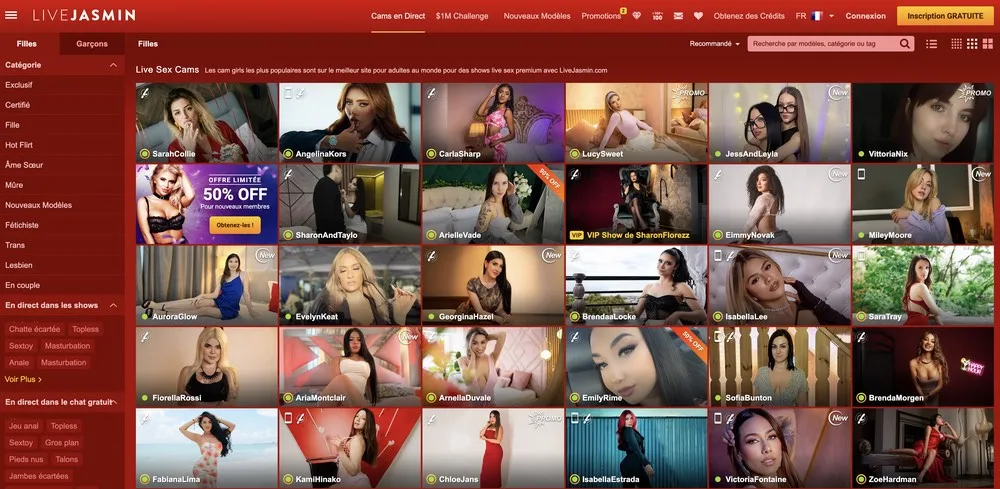
Task: Open the FR language dropdown arrow
Action: 832,16
